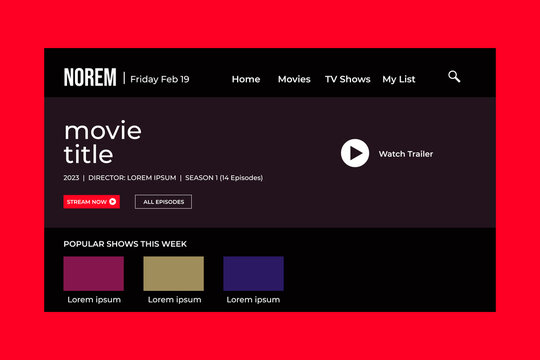Select the tan show thumbnail

click(x=174, y=274)
